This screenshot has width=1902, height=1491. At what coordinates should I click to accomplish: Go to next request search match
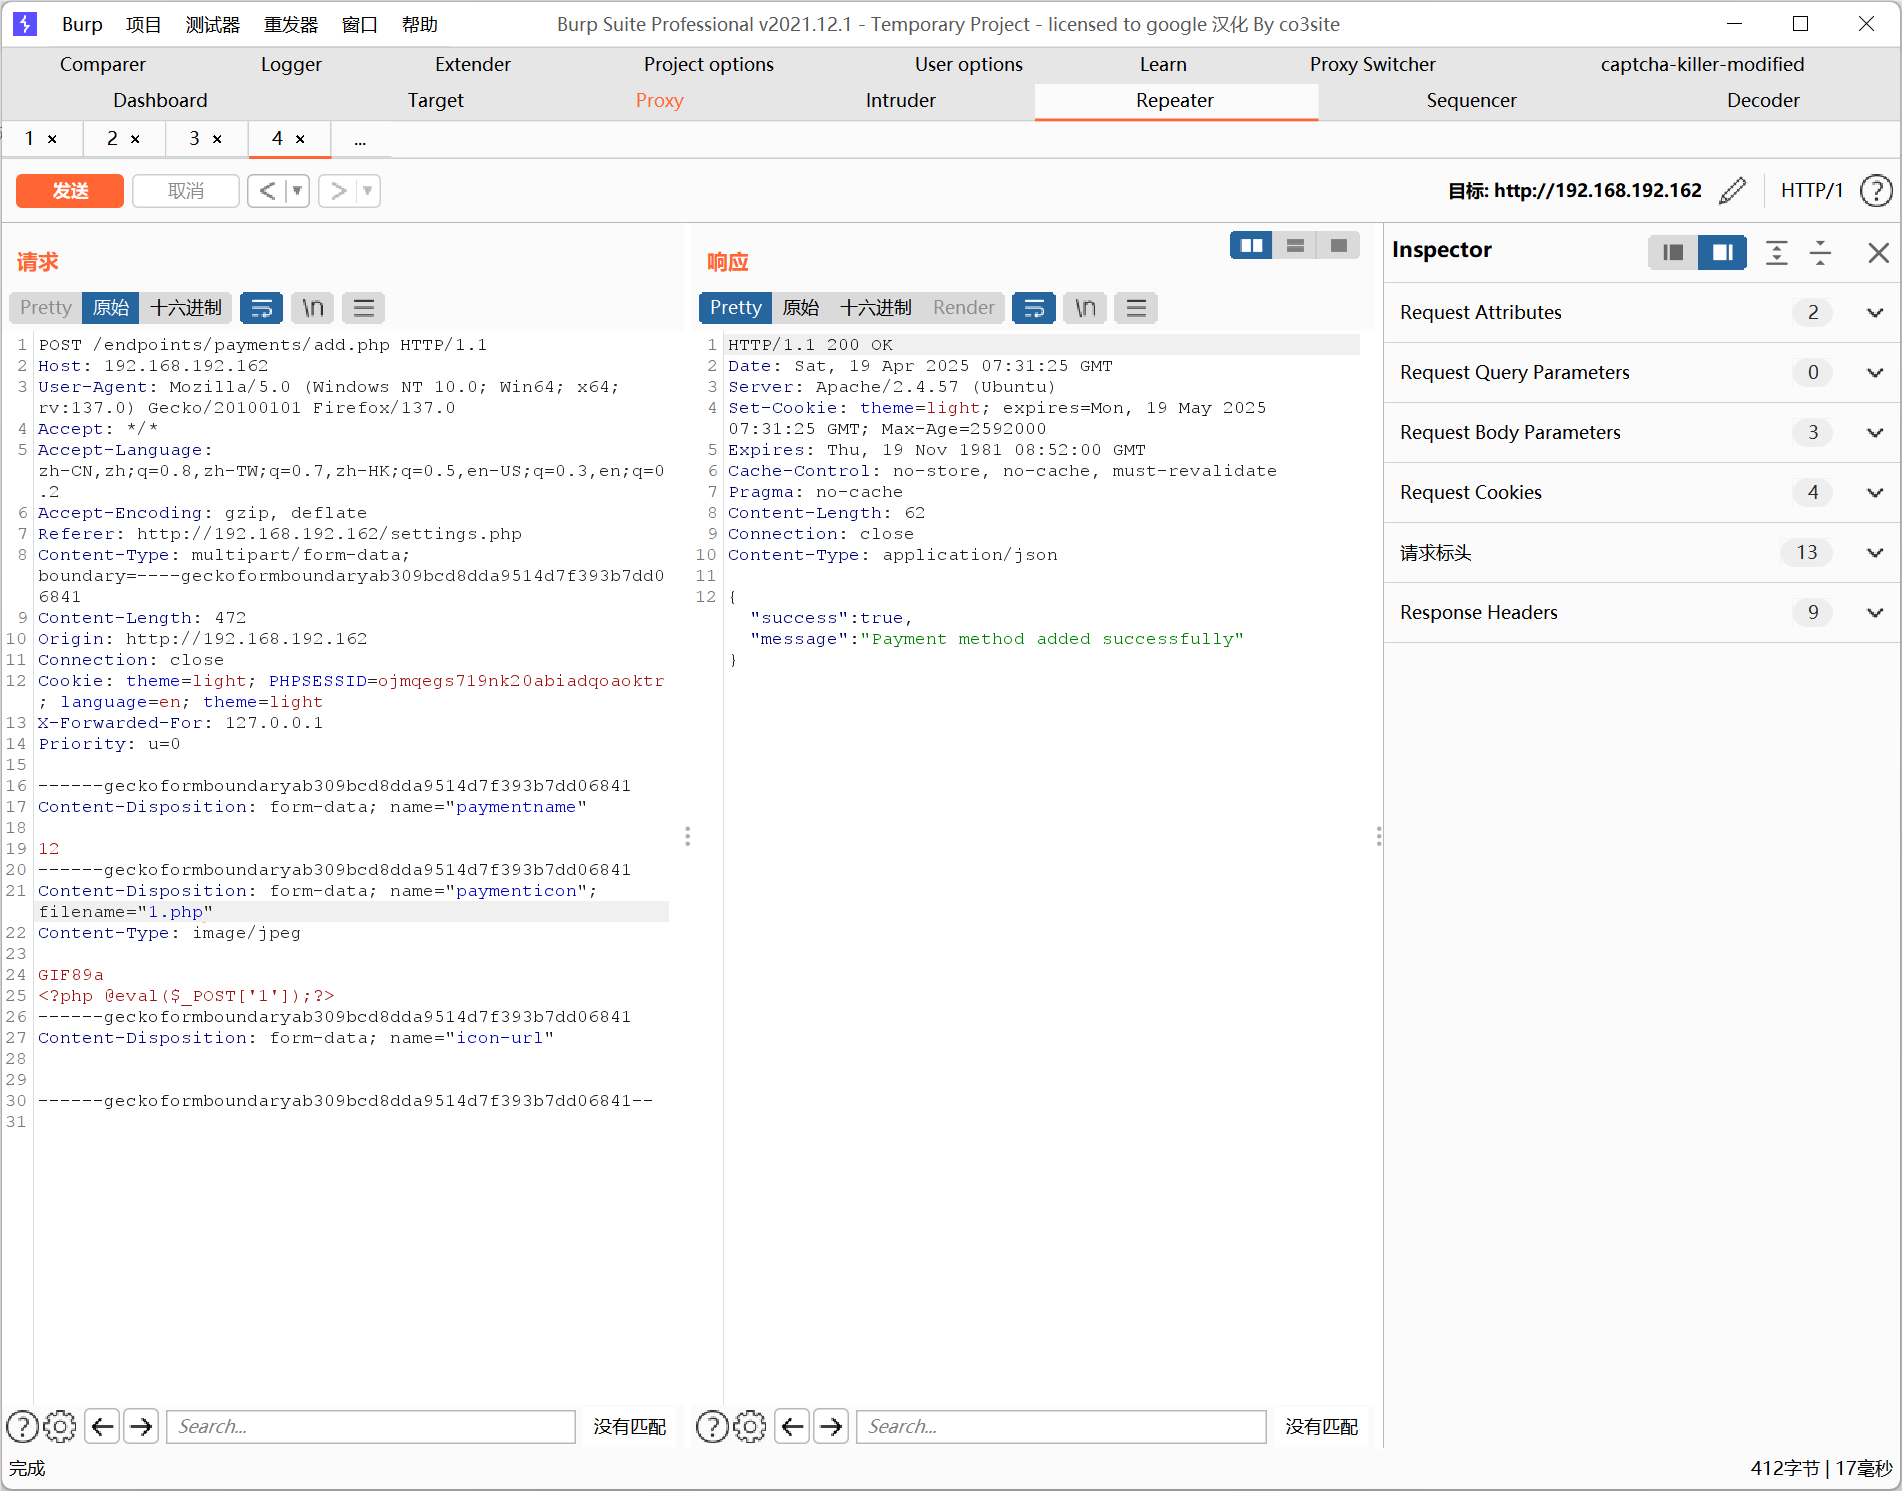[142, 1426]
